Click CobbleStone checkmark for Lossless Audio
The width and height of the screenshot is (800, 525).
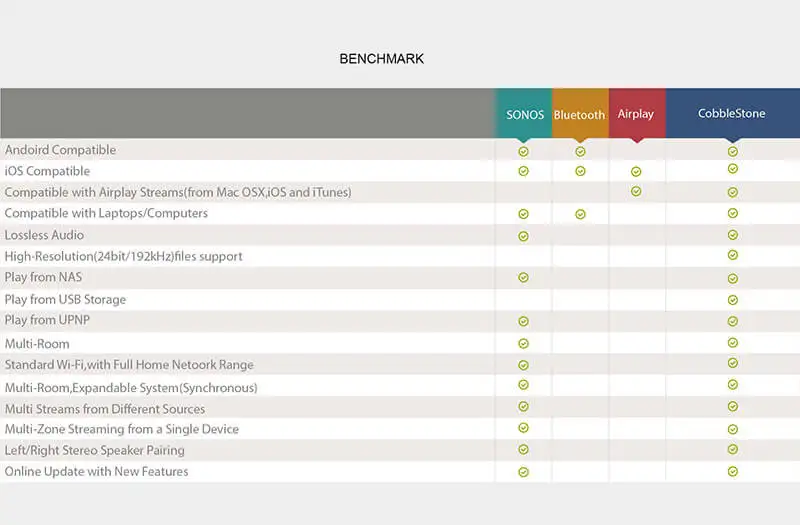(x=733, y=235)
